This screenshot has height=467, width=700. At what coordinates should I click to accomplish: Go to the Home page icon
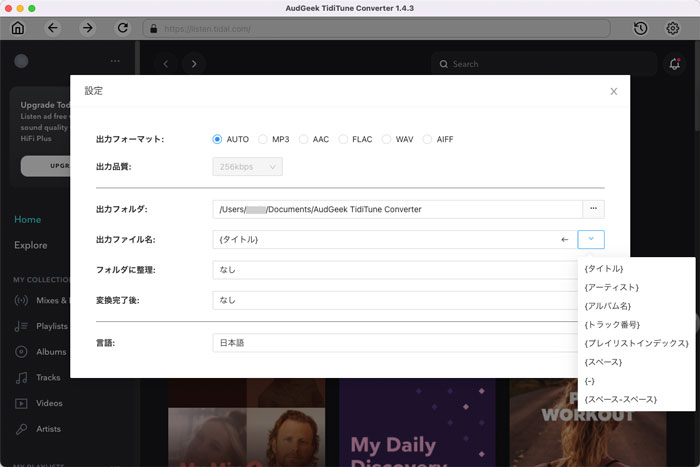(x=18, y=28)
